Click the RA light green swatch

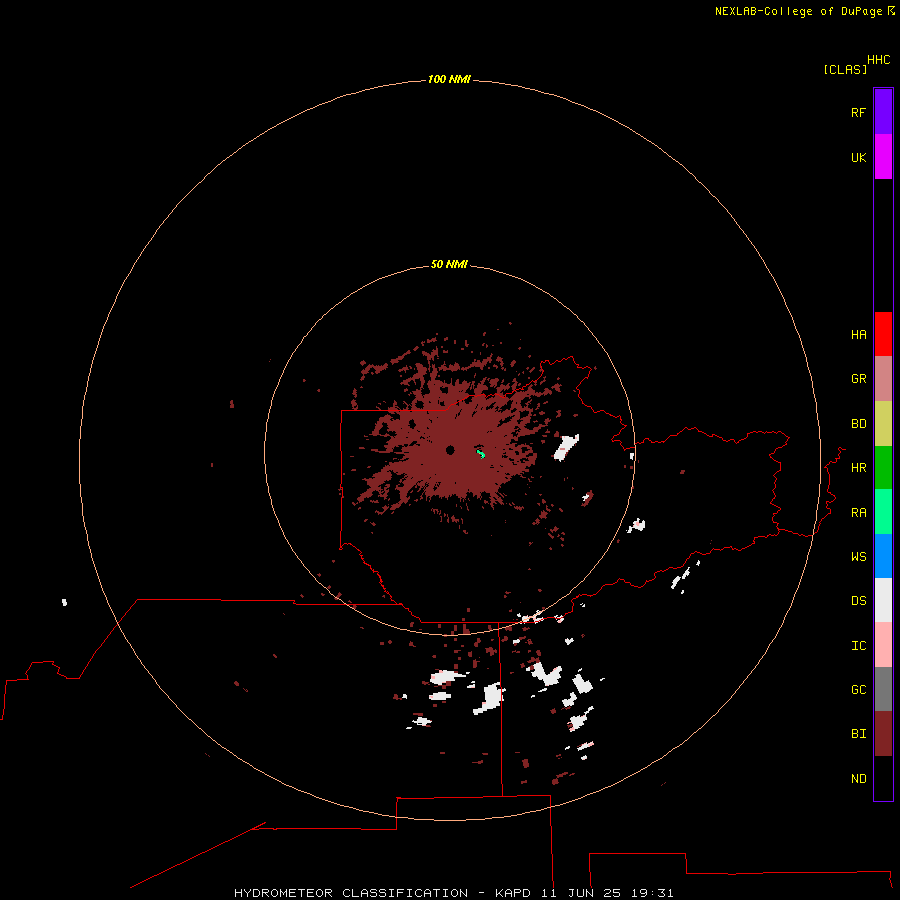(x=883, y=512)
